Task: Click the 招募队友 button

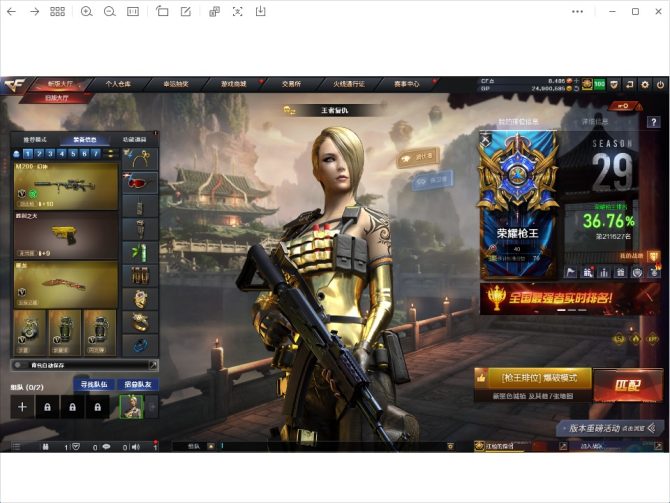Action: [x=138, y=384]
